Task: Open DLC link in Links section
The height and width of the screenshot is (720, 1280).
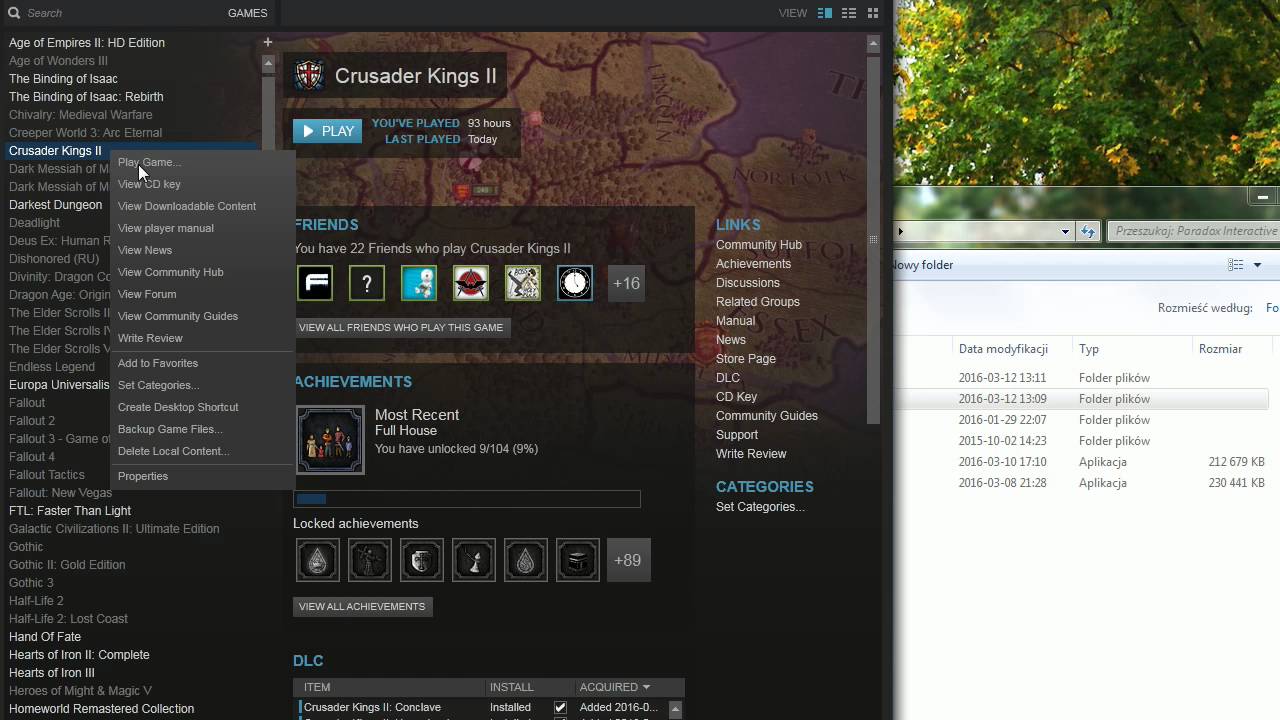Action: [x=728, y=378]
